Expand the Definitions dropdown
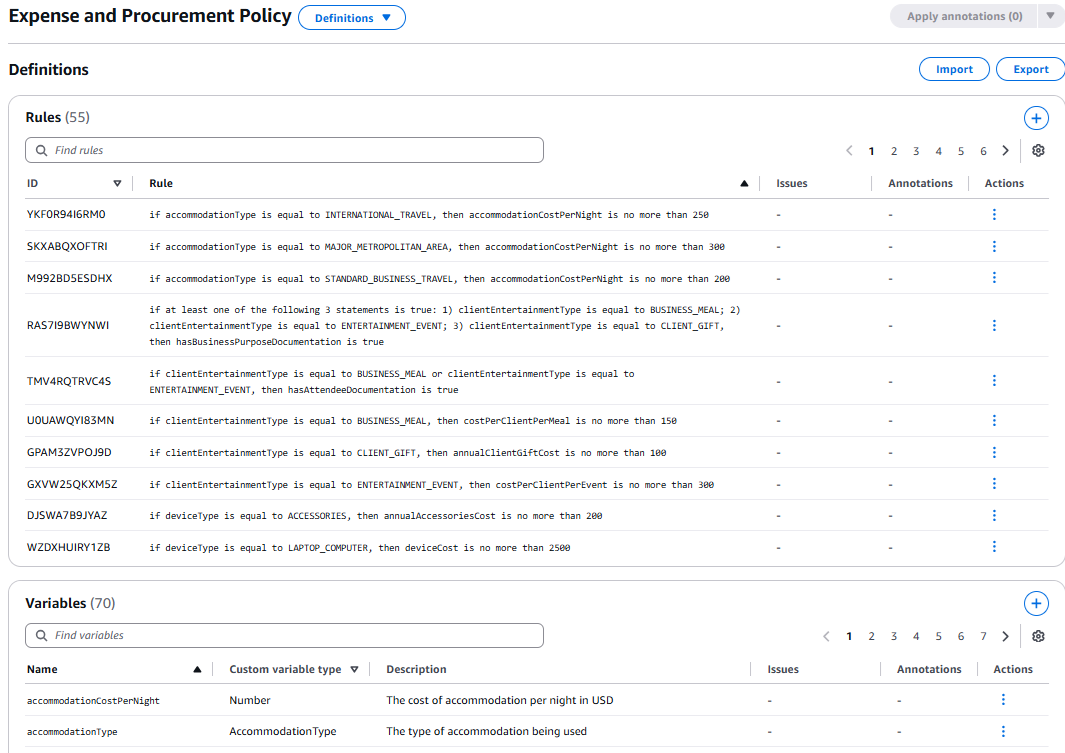This screenshot has width=1065, height=753. (x=352, y=18)
